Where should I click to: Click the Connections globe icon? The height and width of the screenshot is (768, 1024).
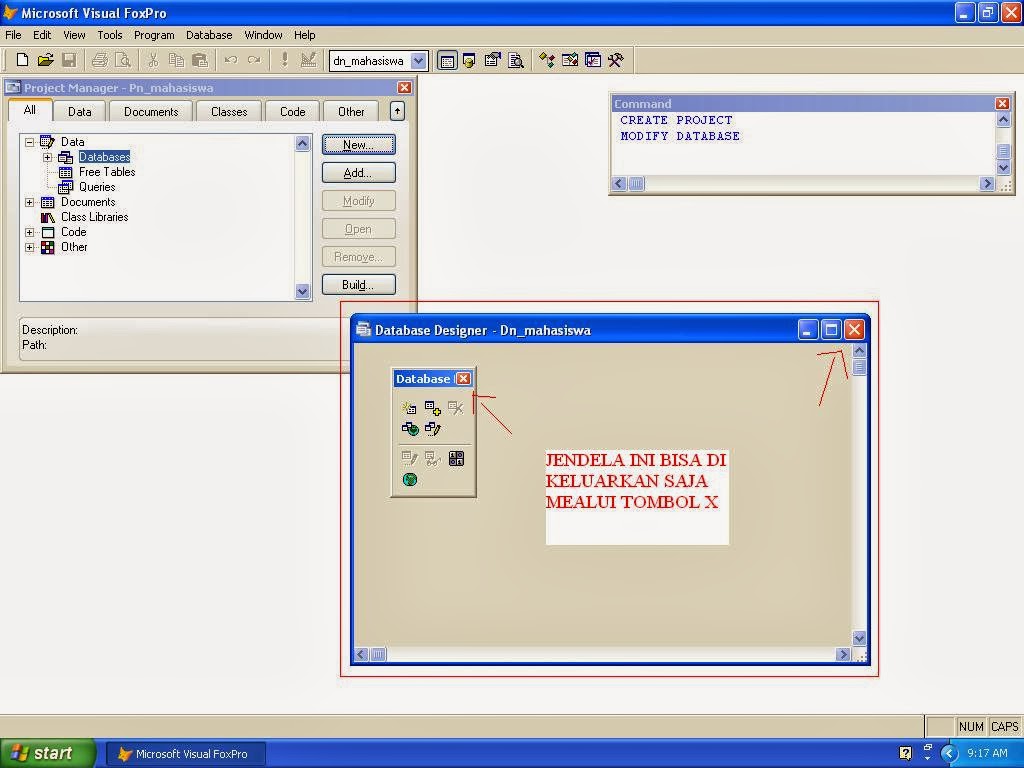(x=409, y=479)
